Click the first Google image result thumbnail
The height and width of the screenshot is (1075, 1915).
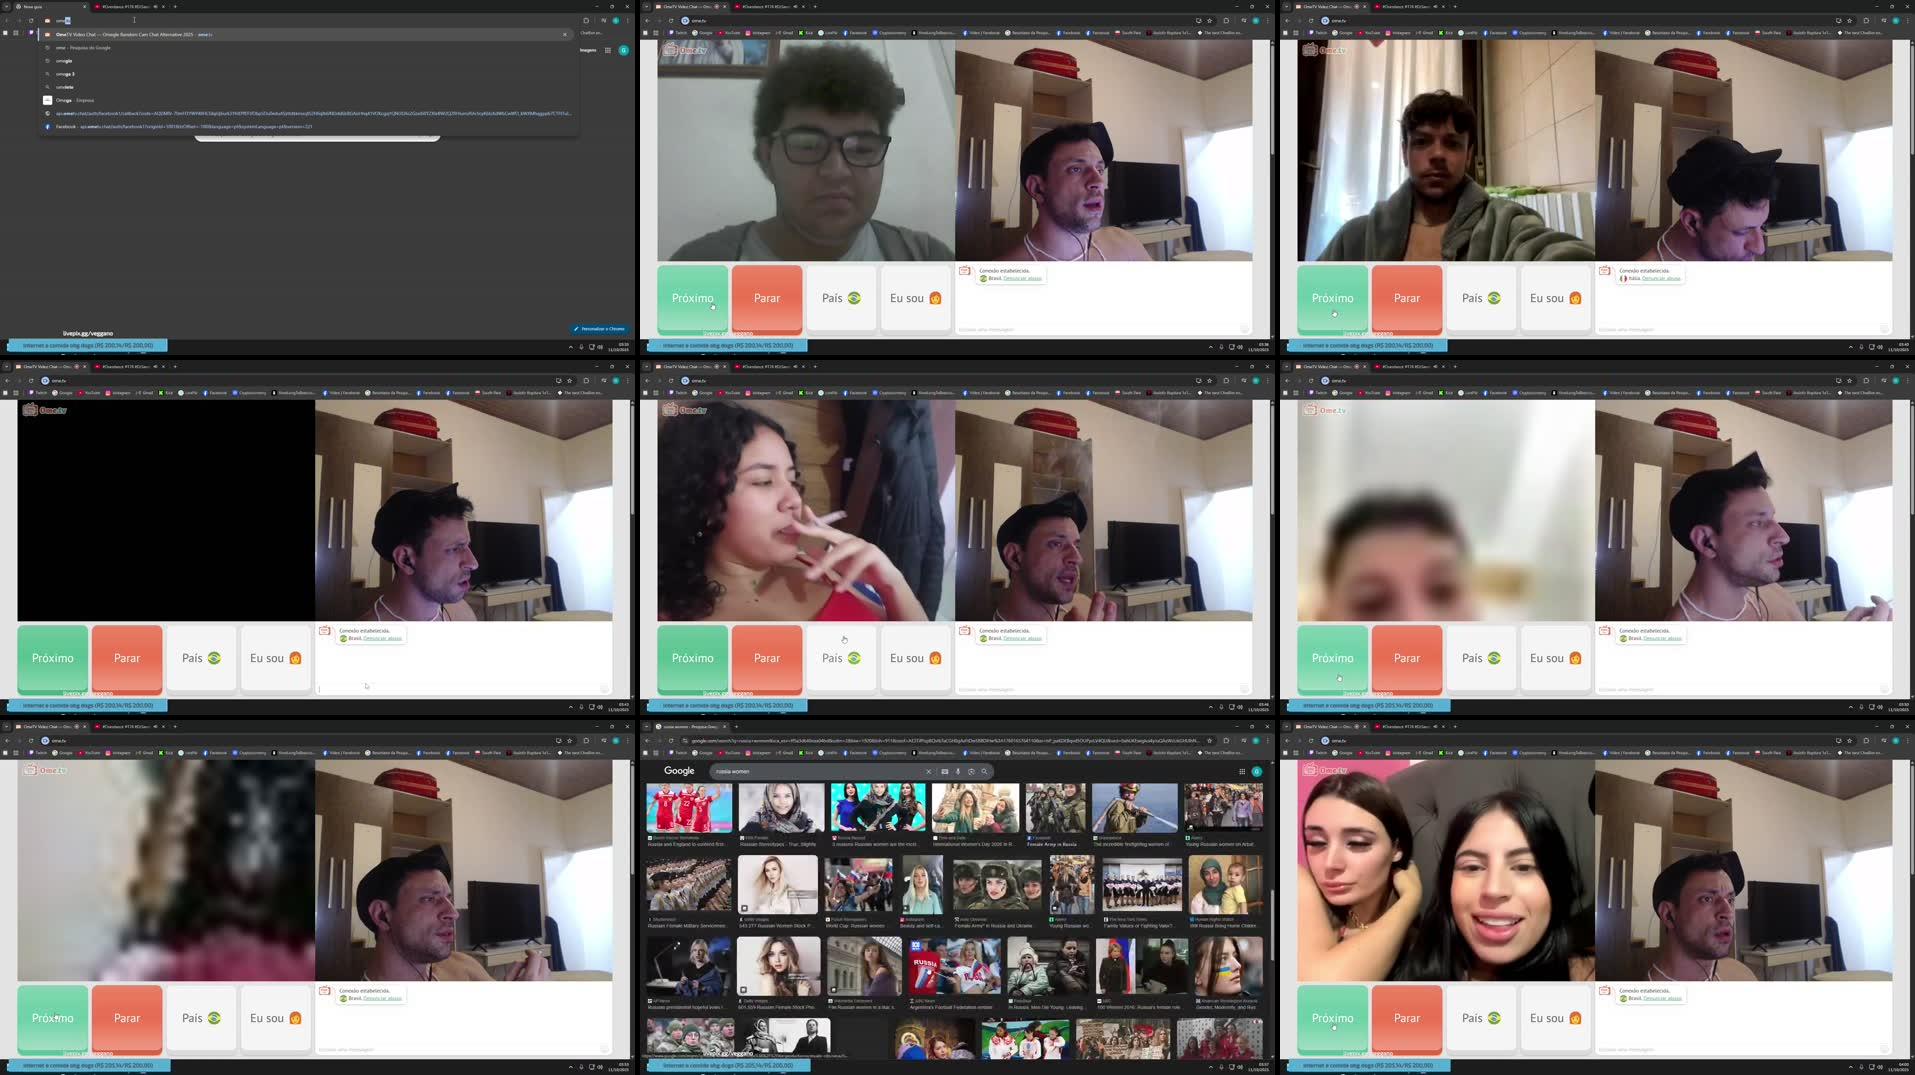coord(689,808)
